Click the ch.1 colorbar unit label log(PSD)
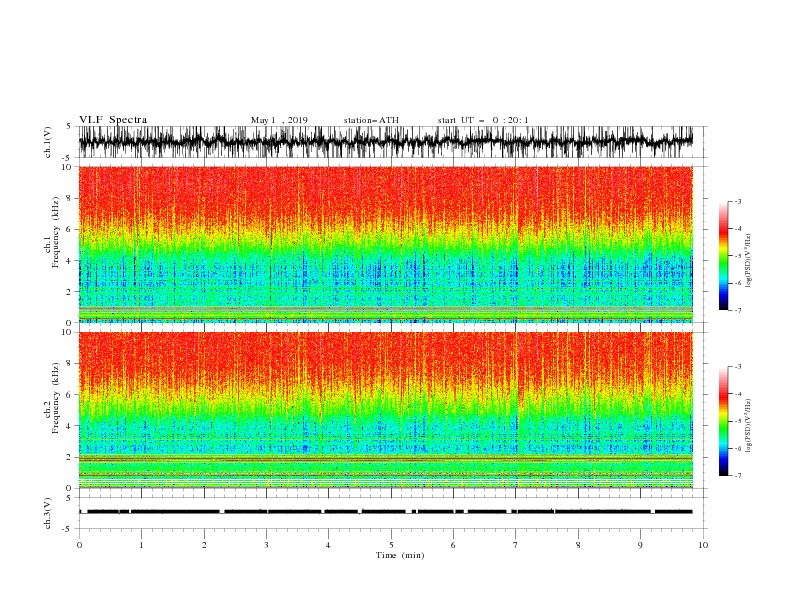 click(x=749, y=261)
